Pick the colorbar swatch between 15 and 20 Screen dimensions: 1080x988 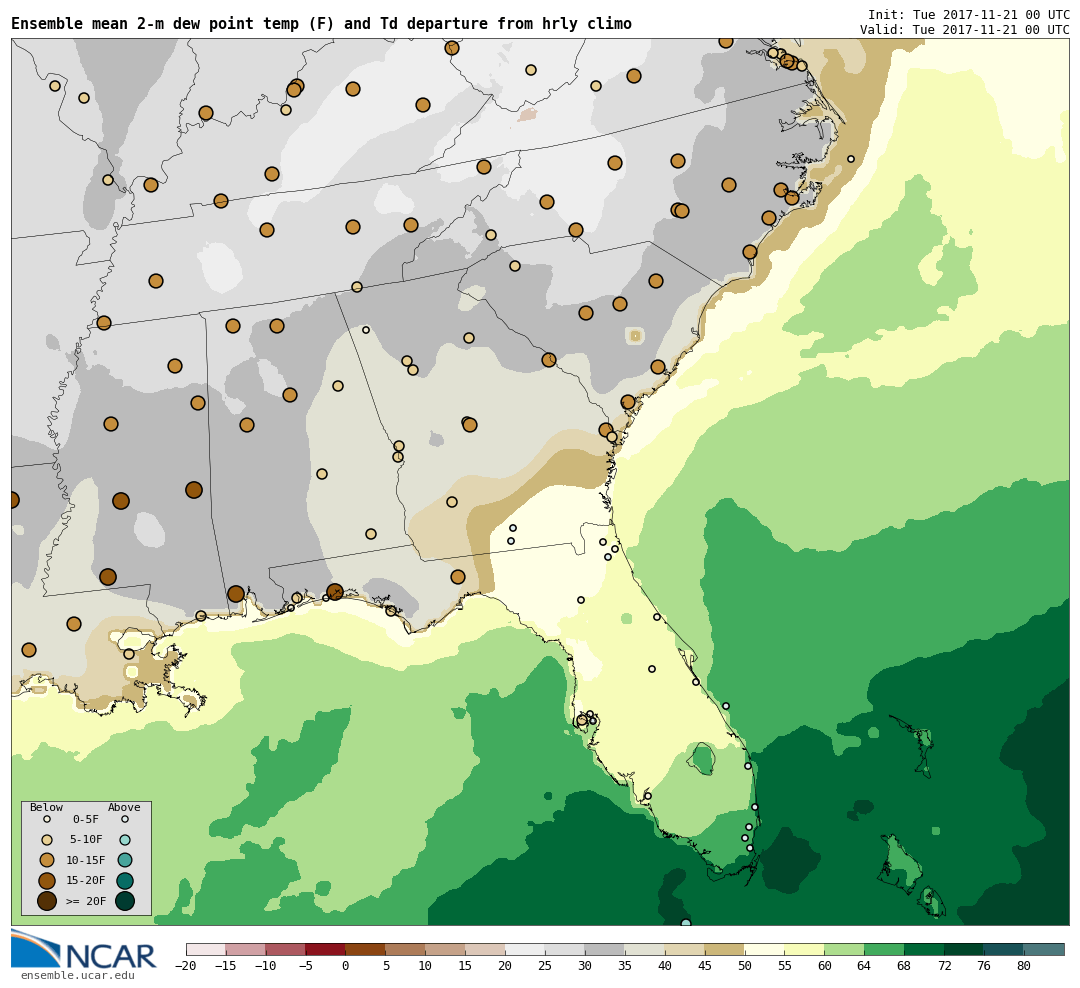[x=486, y=949]
